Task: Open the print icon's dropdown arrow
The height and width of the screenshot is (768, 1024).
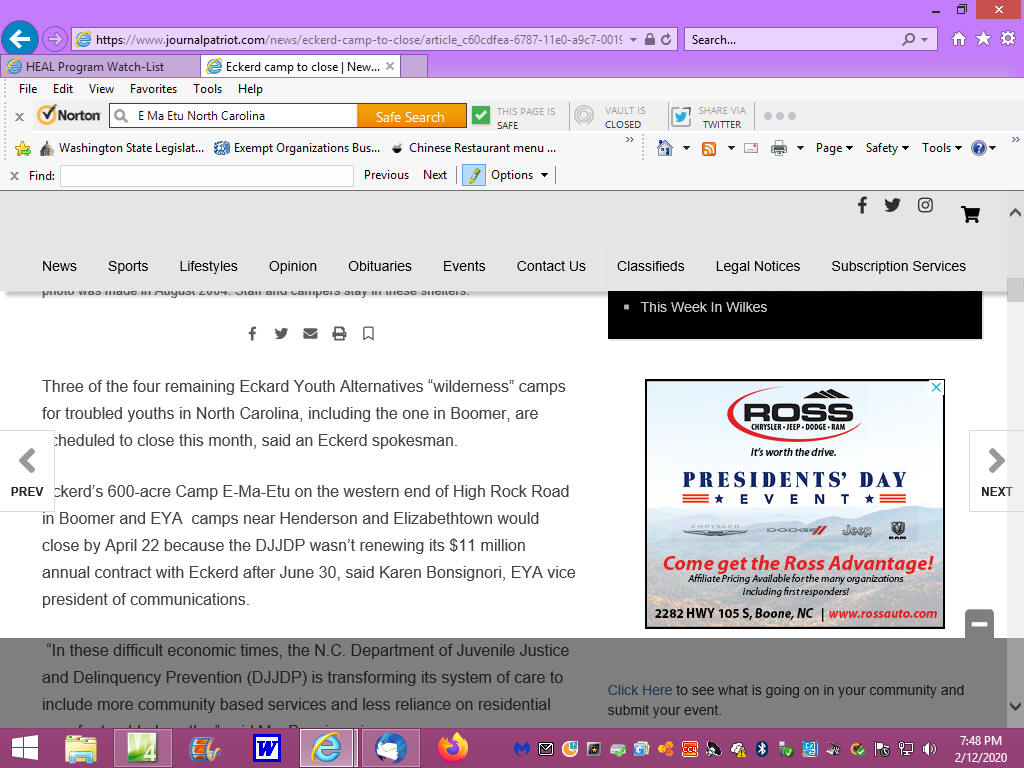Action: [x=799, y=148]
